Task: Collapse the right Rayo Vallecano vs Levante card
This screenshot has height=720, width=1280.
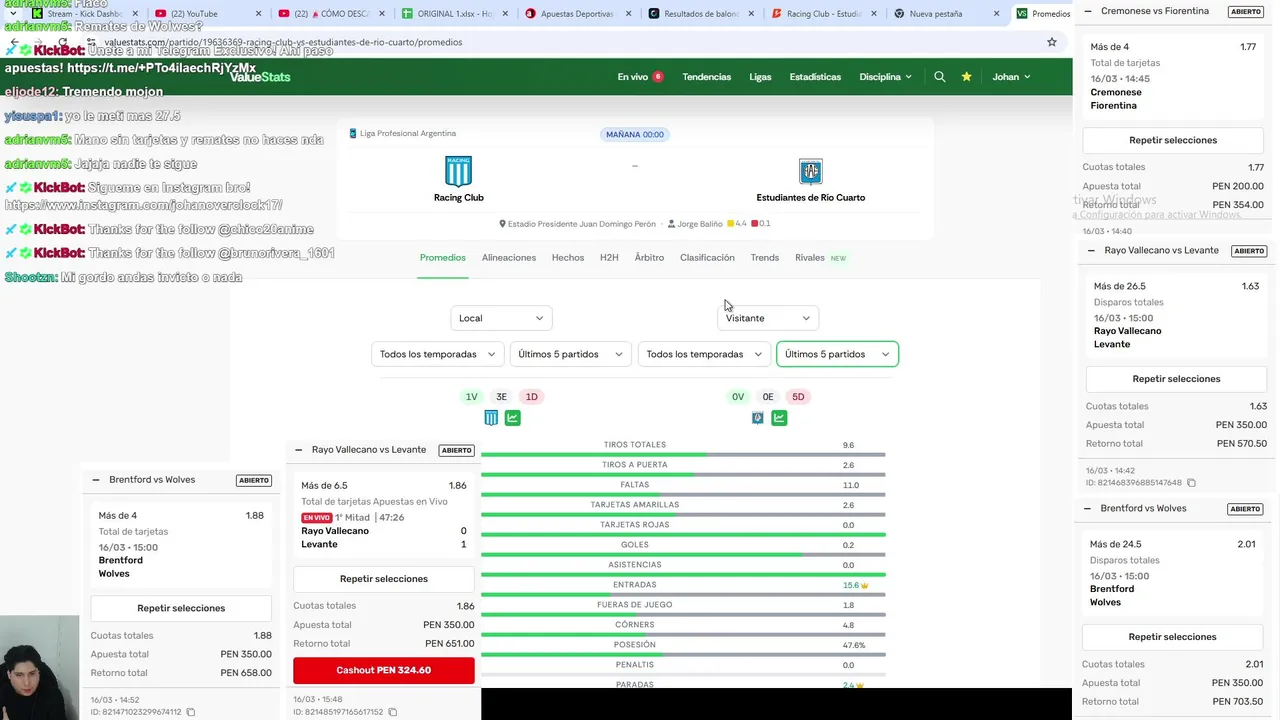Action: point(1091,251)
